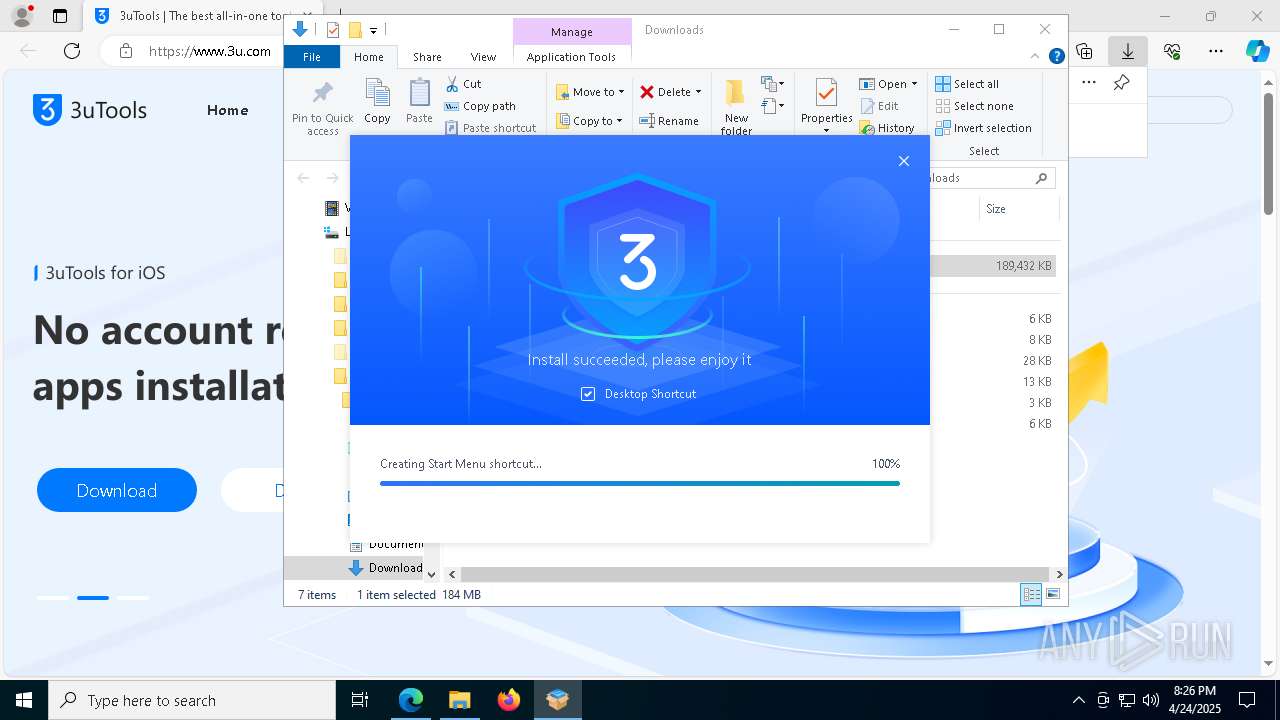
Task: Click Paste shortcut in the ribbon
Action: (490, 128)
